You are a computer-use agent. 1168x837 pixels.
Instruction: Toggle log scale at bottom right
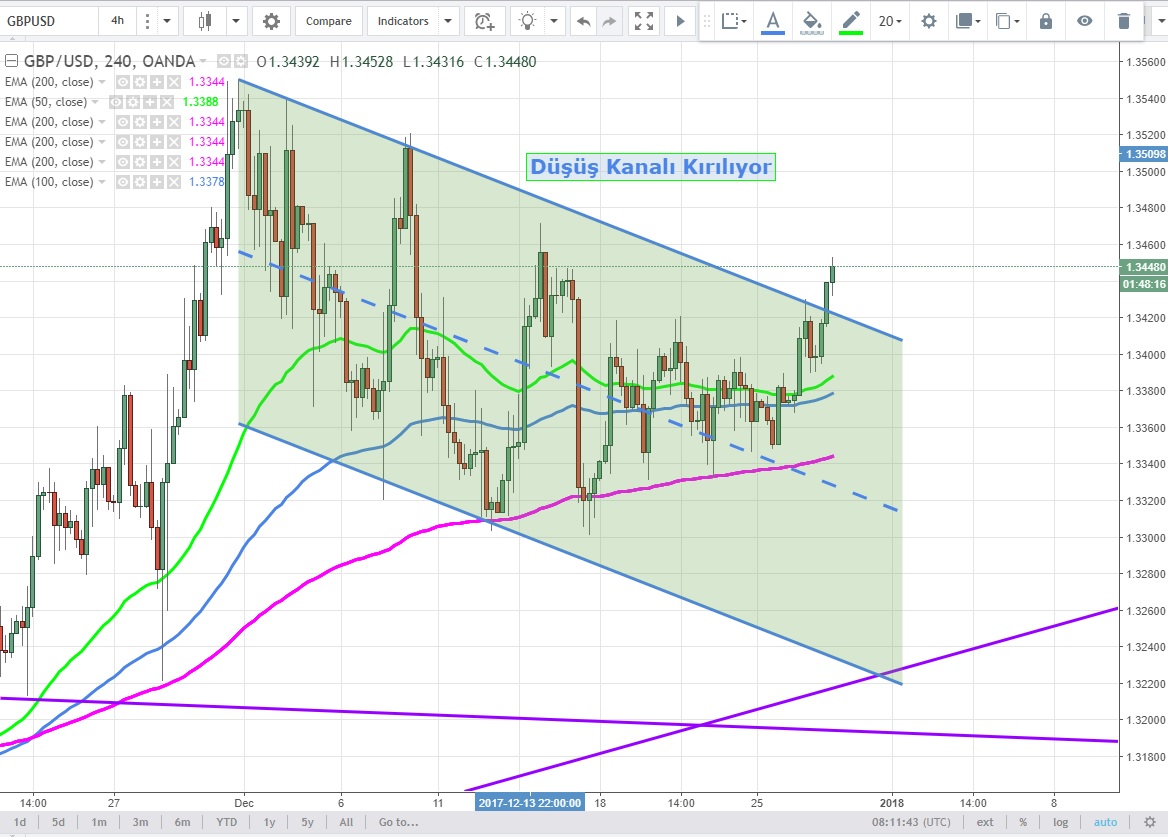coord(1060,822)
